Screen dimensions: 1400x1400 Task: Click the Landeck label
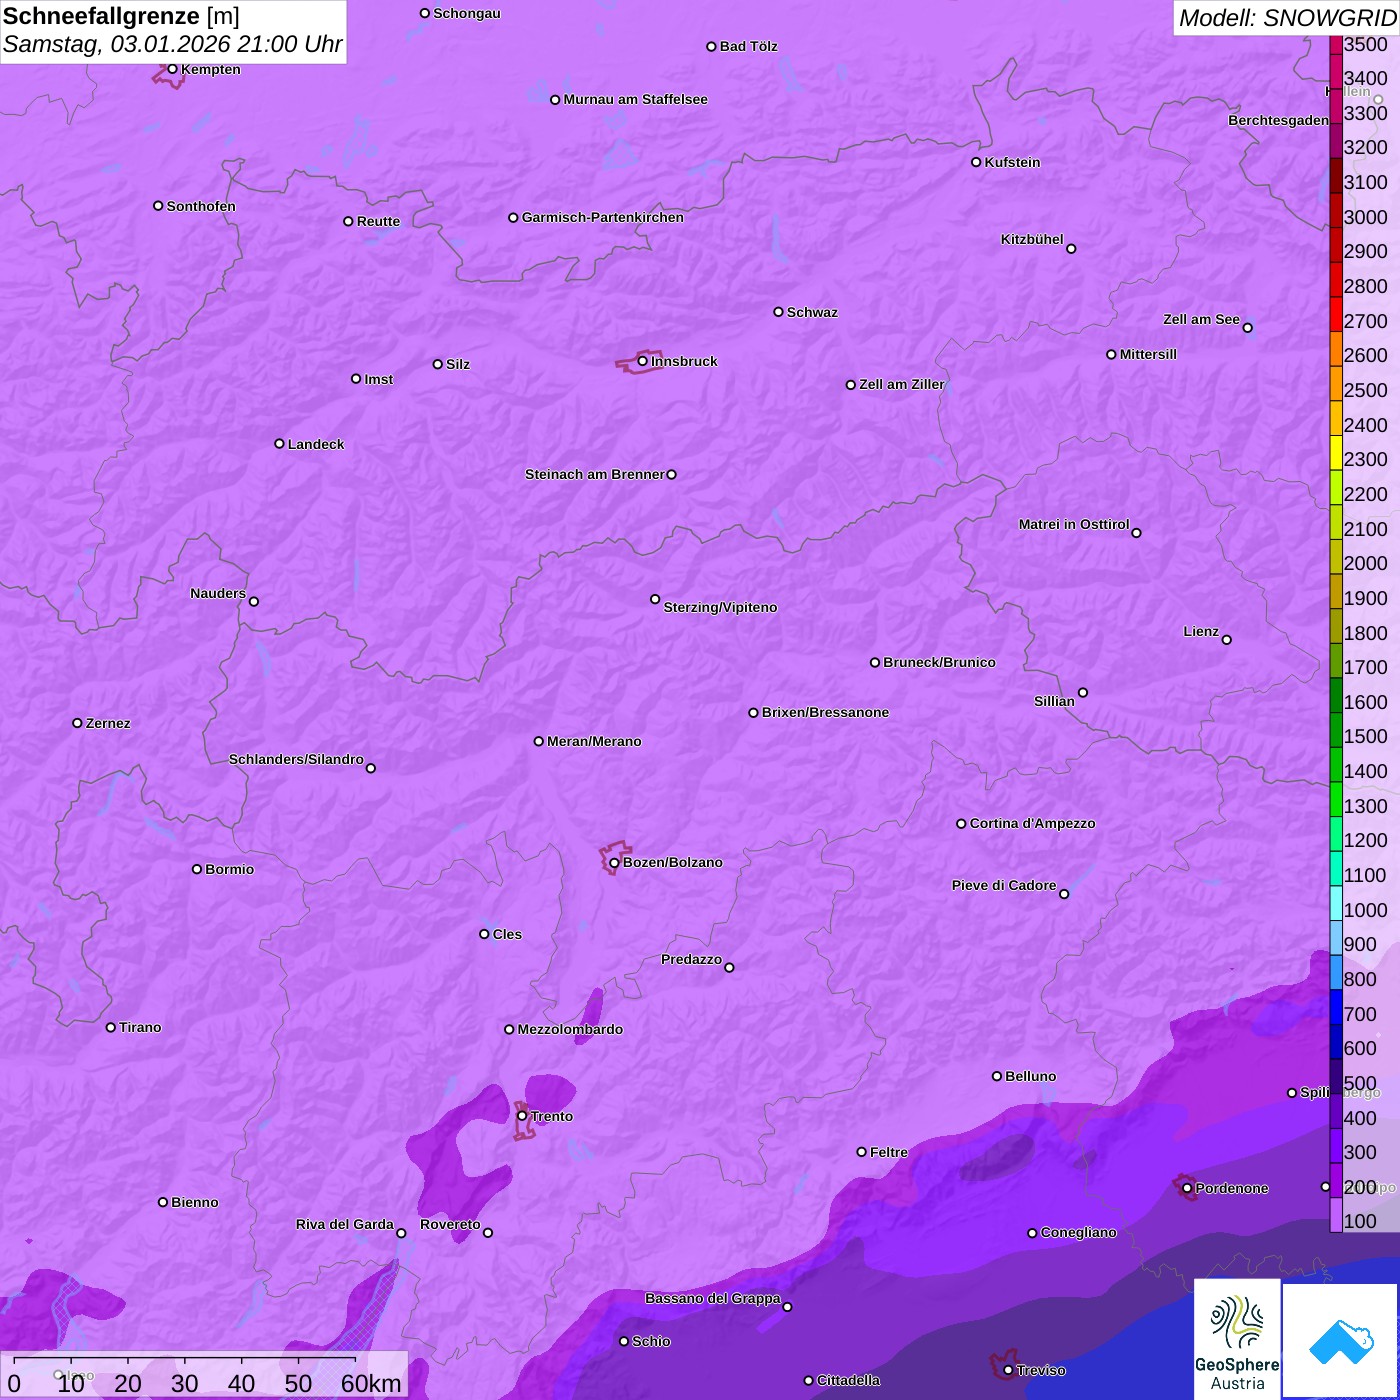316,444
